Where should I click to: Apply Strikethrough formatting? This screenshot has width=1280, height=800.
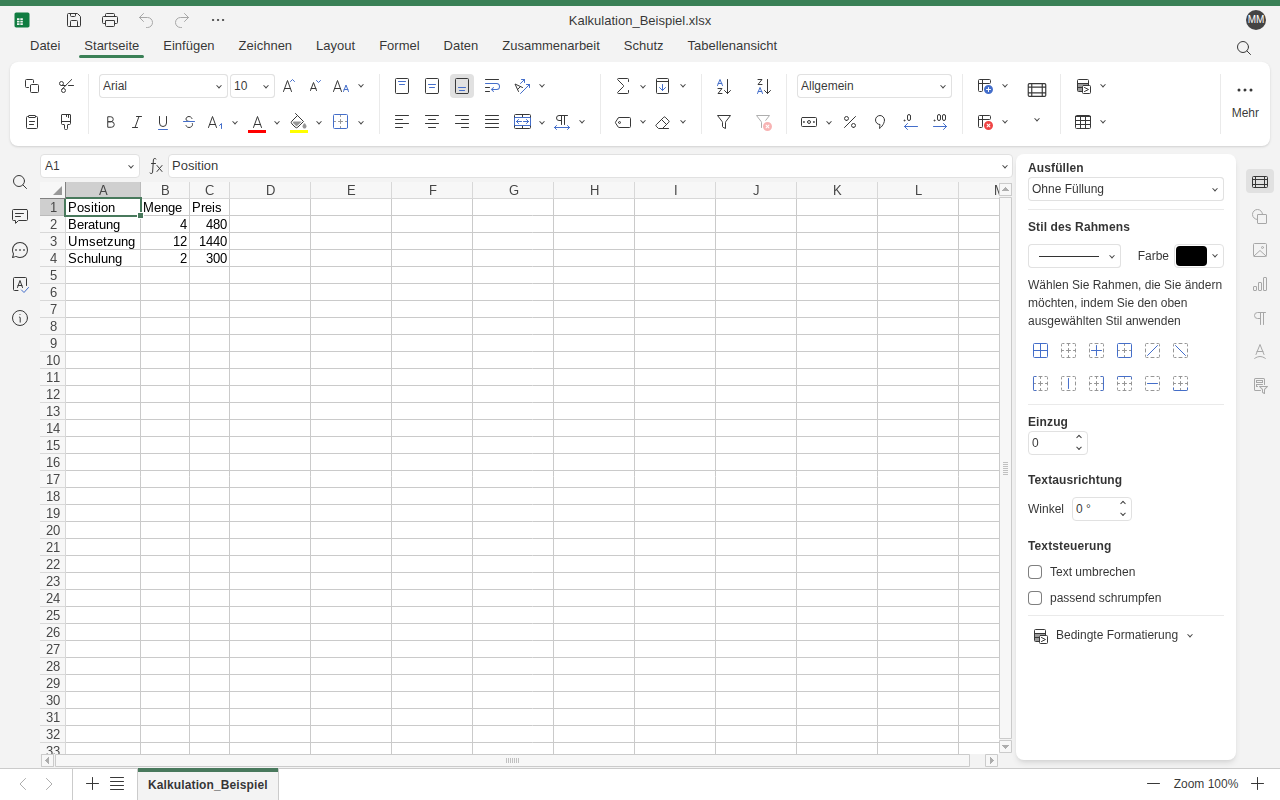tap(189, 122)
